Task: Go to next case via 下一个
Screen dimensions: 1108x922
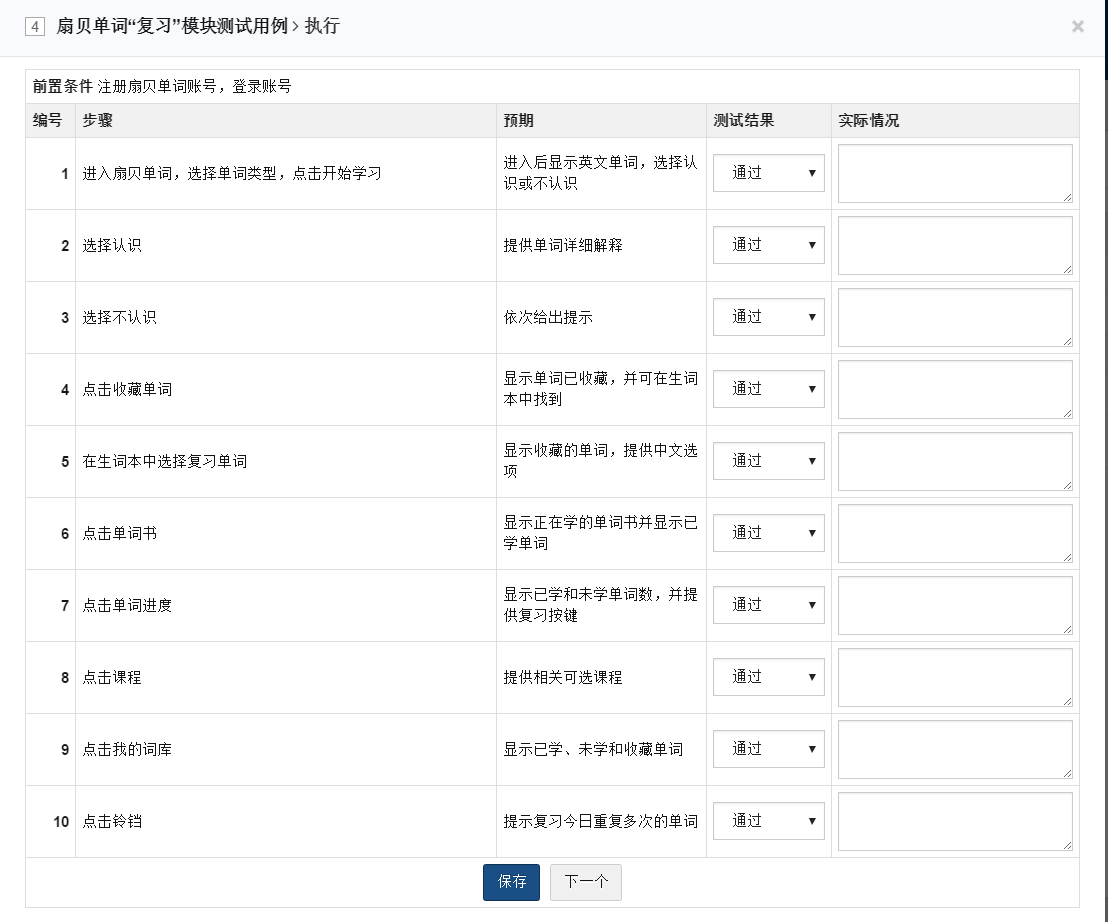Action: click(x=586, y=882)
